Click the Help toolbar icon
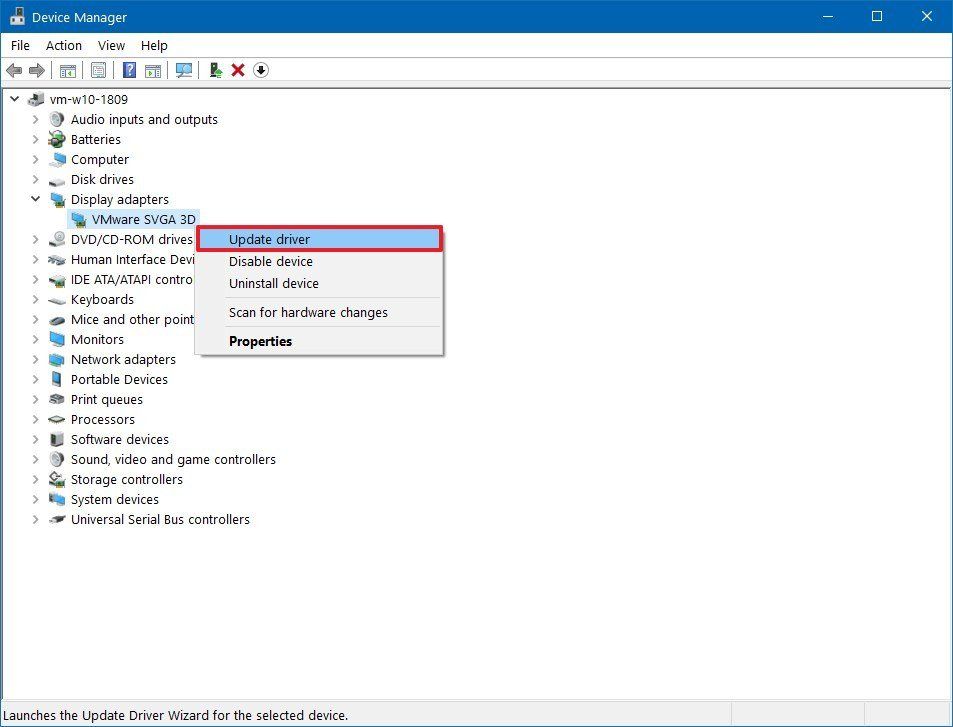Viewport: 953px width, 727px height. point(127,70)
